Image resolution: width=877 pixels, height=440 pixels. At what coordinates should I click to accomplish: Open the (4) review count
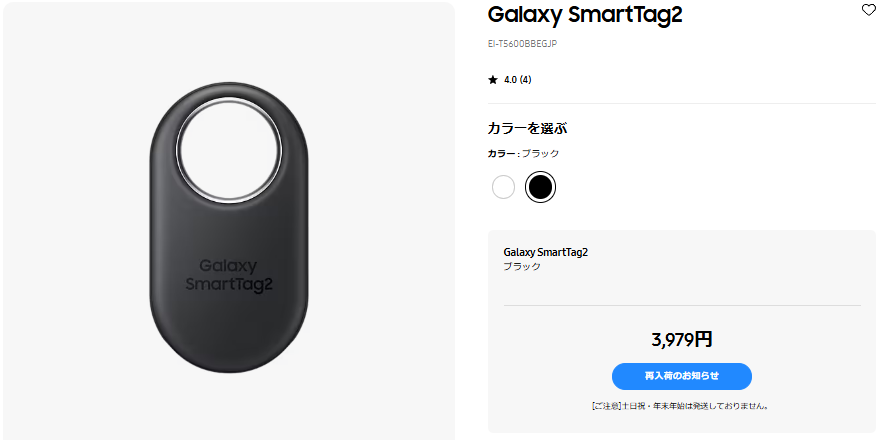(x=525, y=80)
